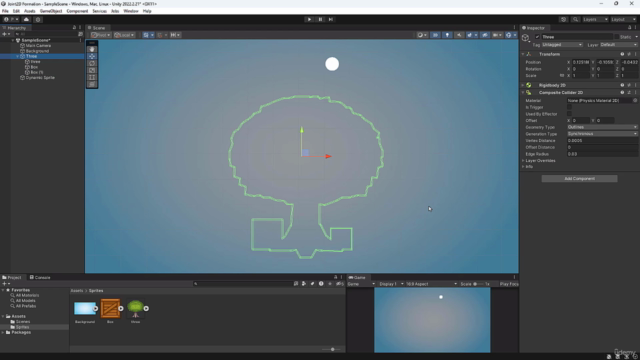Click Add Component button

[x=579, y=178]
